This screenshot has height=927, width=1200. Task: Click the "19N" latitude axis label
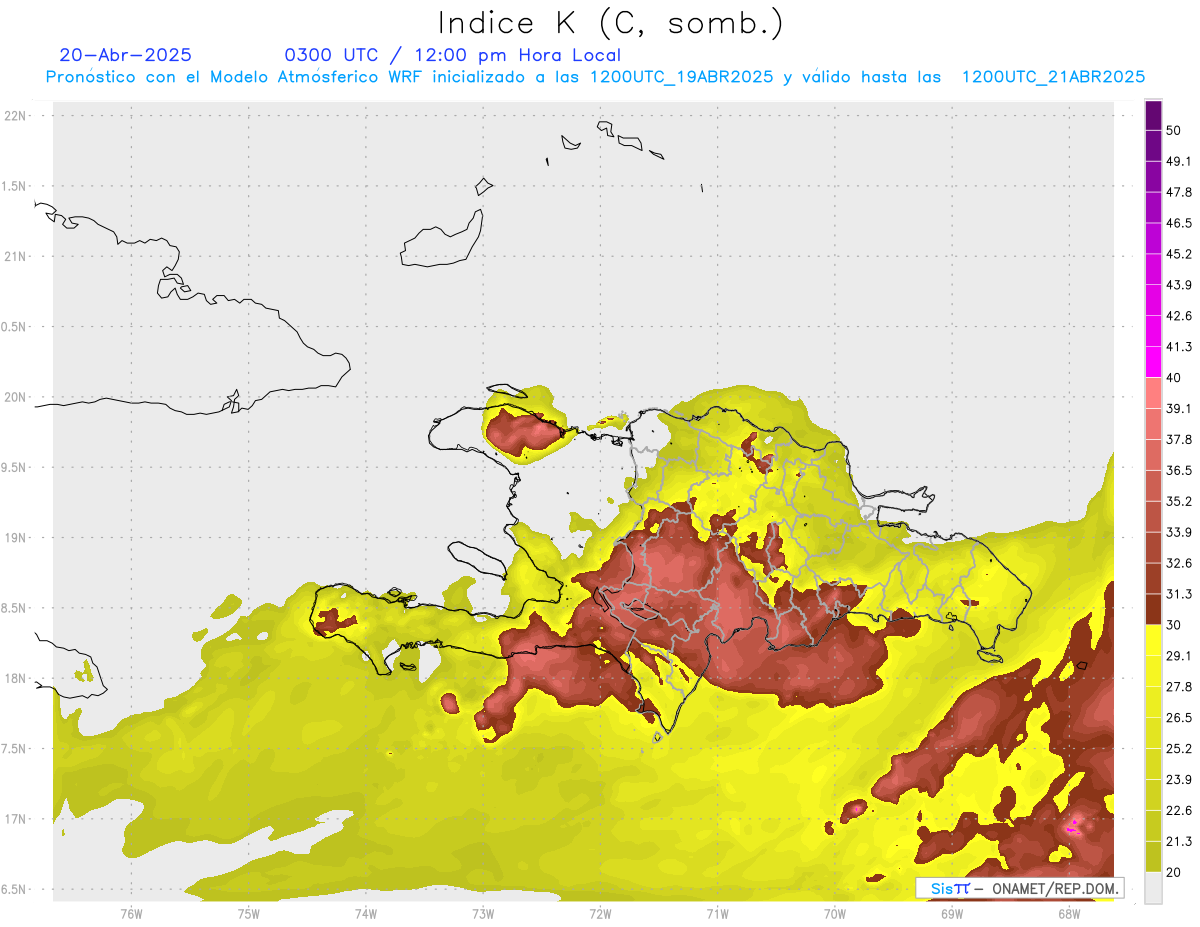[x=15, y=538]
